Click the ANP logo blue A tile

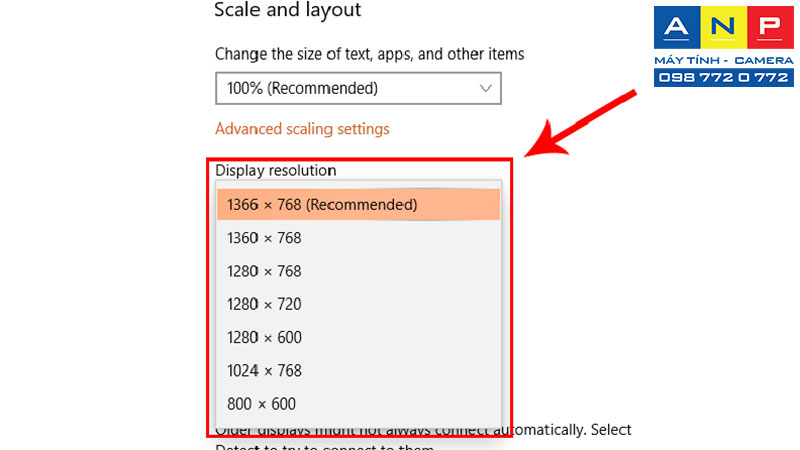[x=677, y=27]
